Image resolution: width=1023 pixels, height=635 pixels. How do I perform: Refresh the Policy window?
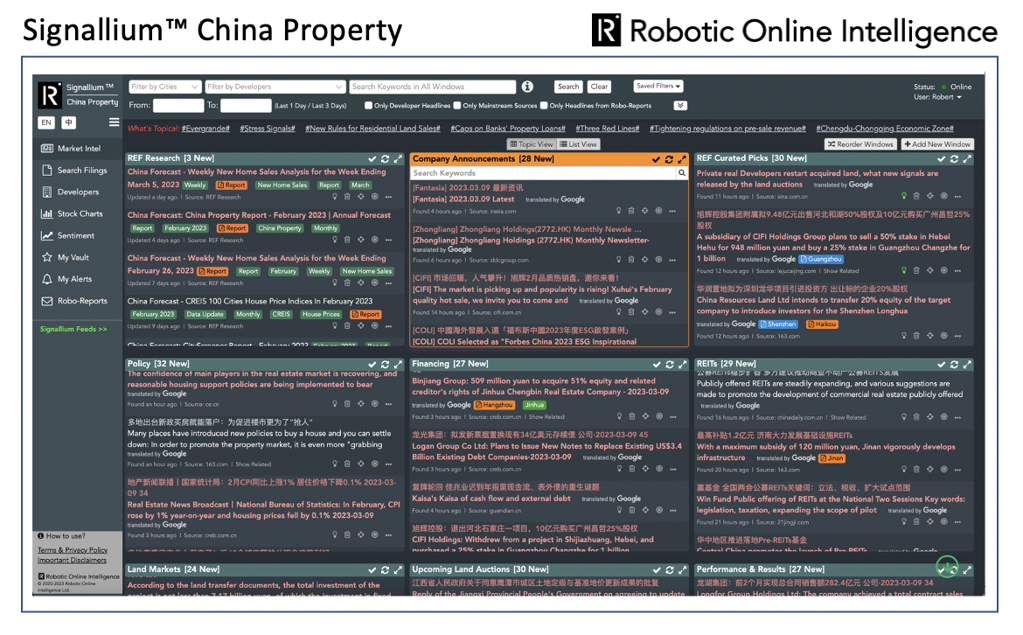[x=385, y=364]
